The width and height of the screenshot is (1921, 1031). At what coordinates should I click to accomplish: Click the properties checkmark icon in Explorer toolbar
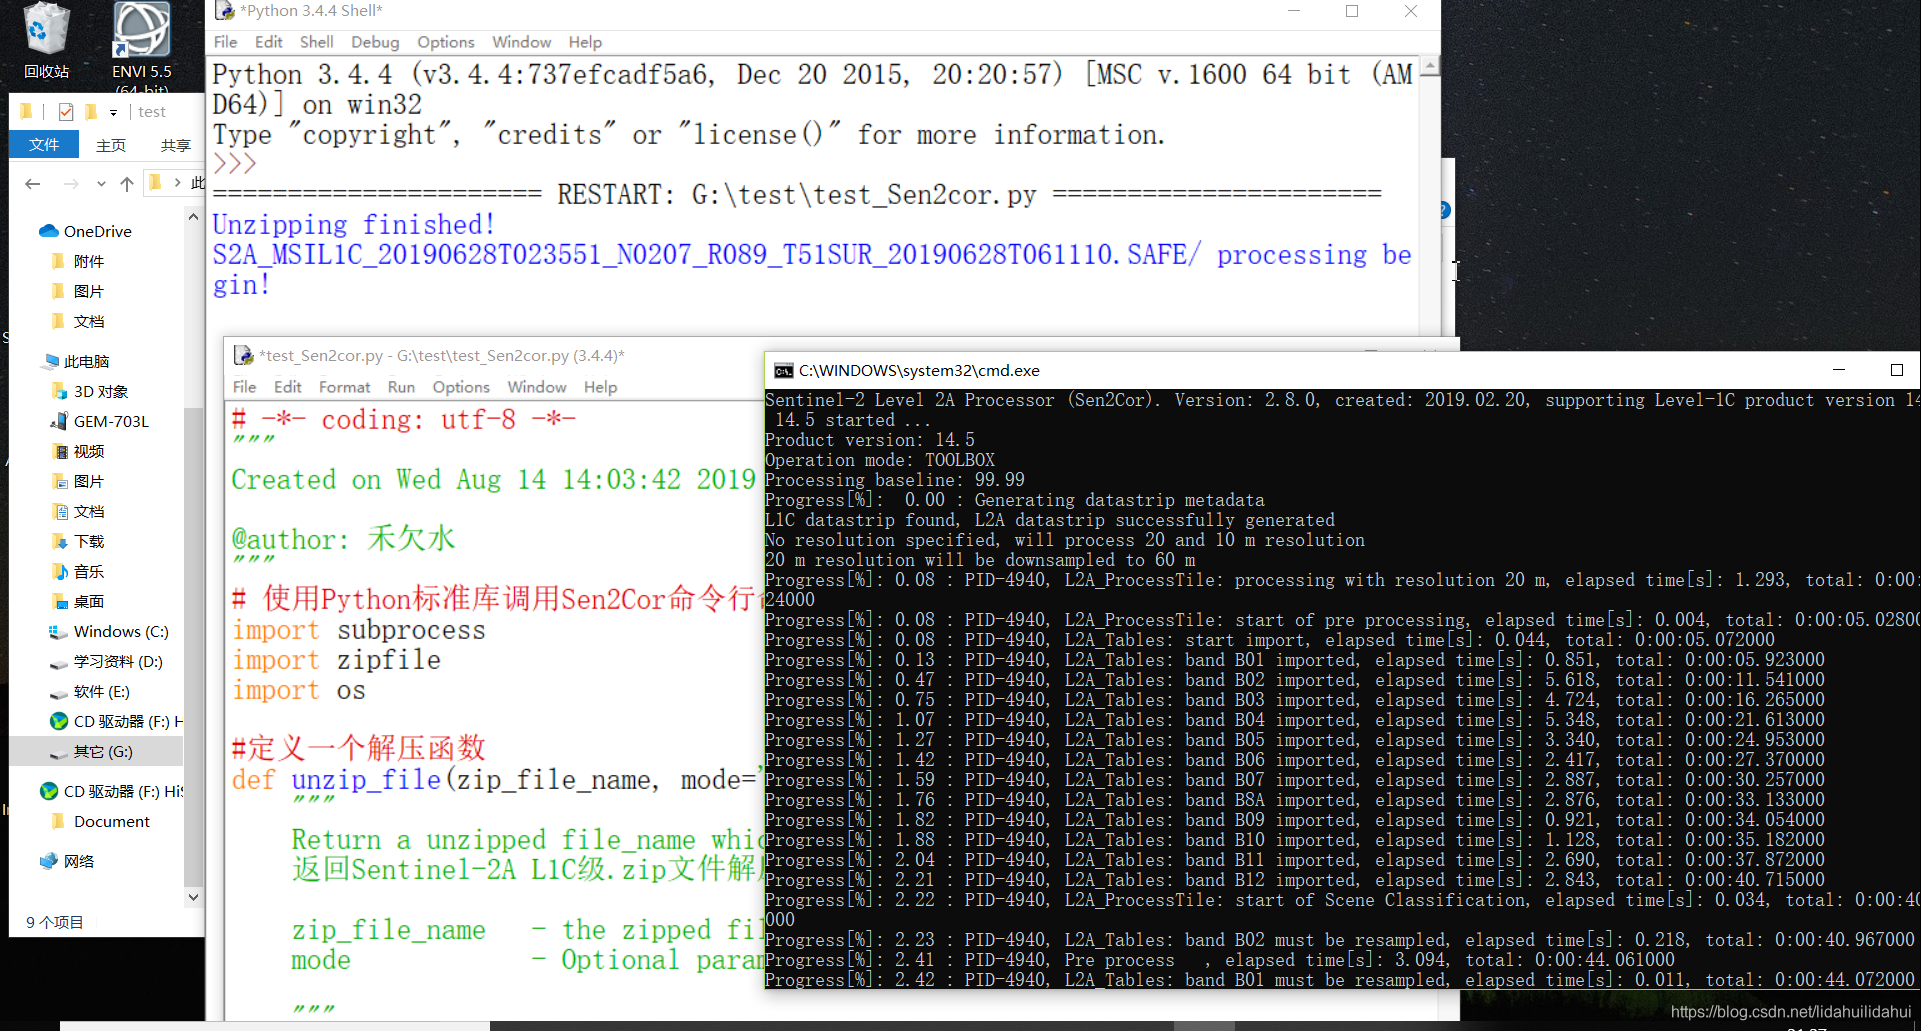point(66,112)
